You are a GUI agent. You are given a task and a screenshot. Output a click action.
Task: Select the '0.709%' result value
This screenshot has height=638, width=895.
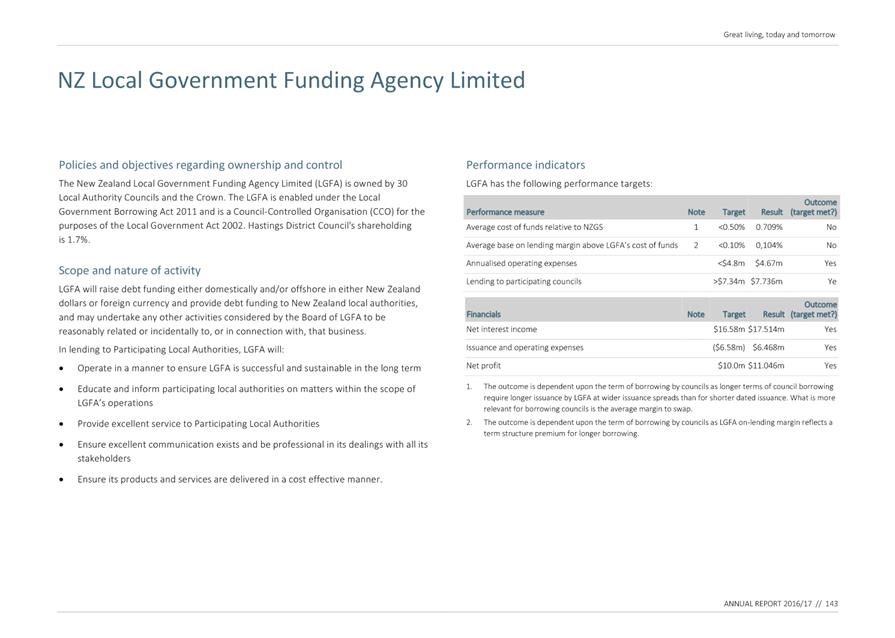tap(769, 227)
